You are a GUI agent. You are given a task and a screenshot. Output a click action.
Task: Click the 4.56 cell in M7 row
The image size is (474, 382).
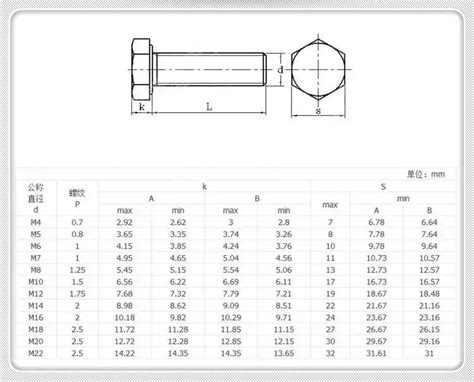pos(284,258)
